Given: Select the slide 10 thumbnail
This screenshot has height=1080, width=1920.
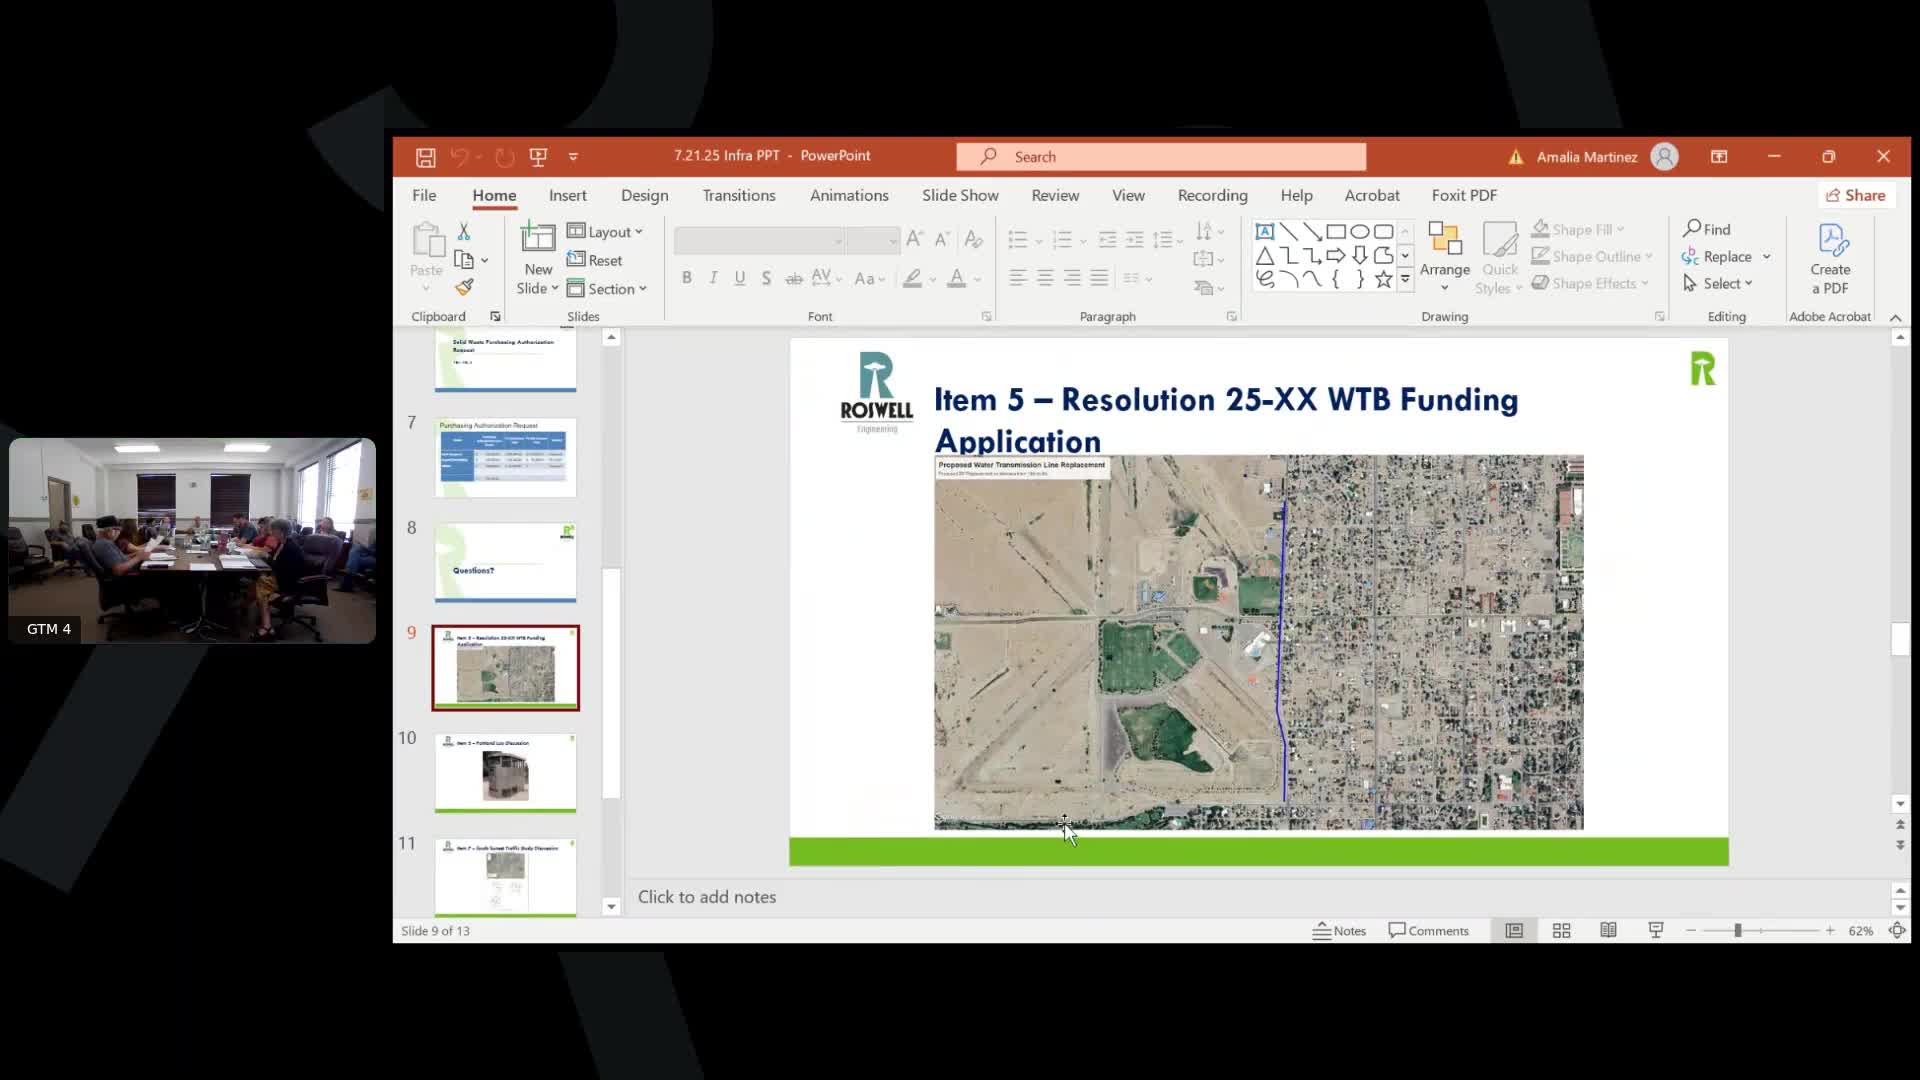Looking at the screenshot, I should pyautogui.click(x=505, y=773).
